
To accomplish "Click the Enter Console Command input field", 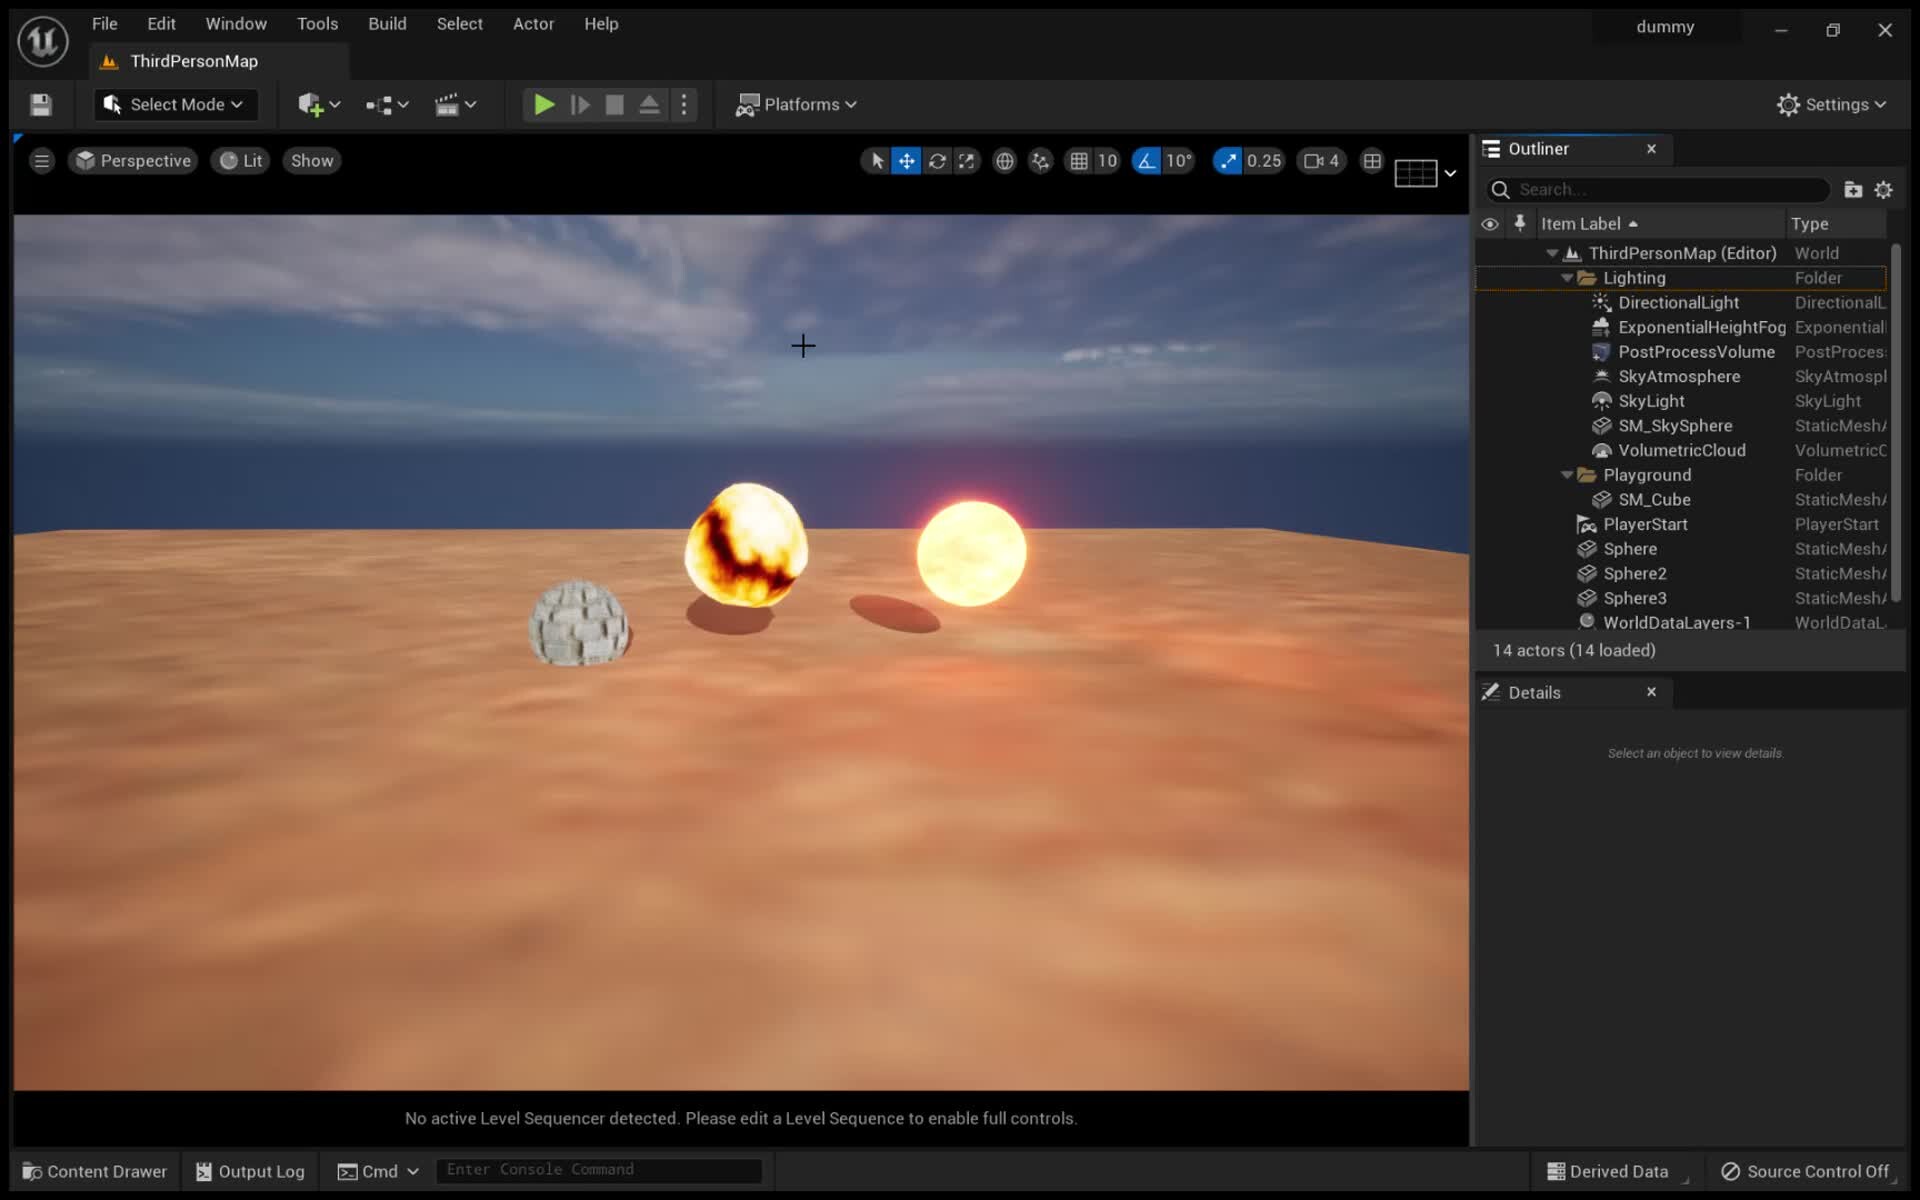I will coord(598,1169).
